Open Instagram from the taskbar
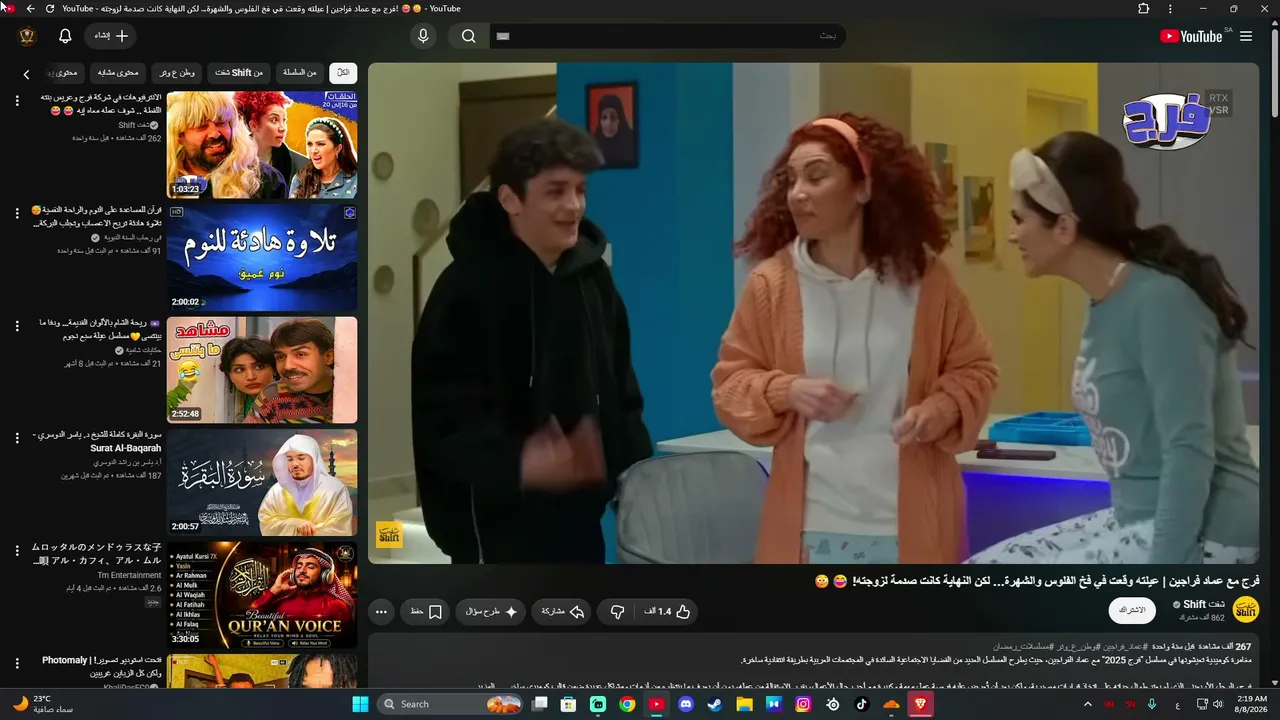The width and height of the screenshot is (1280, 720). [803, 704]
